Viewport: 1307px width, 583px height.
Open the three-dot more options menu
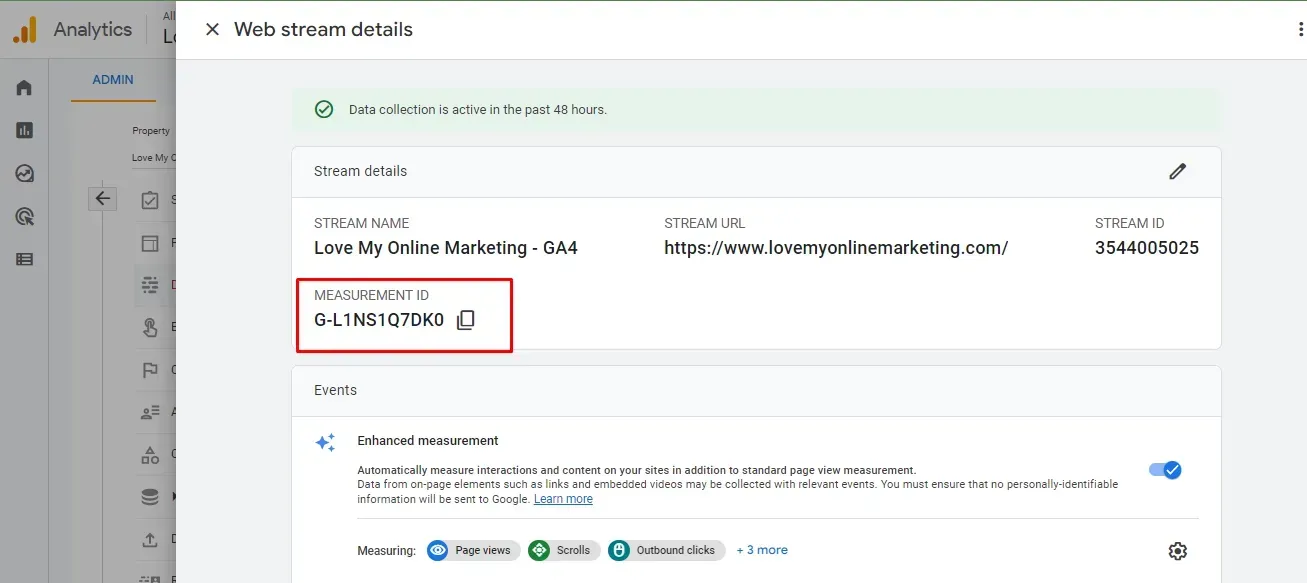[1301, 30]
